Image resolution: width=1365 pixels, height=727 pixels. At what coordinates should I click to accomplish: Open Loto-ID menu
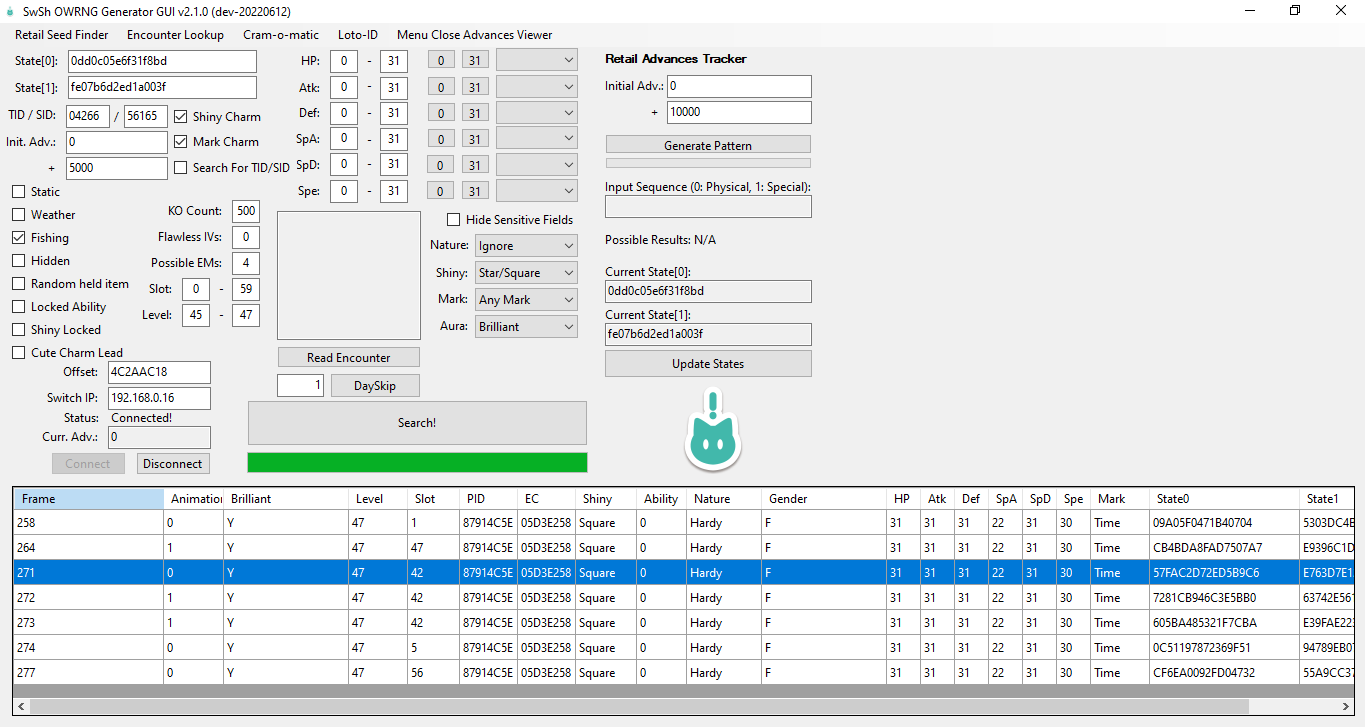pyautogui.click(x=358, y=34)
